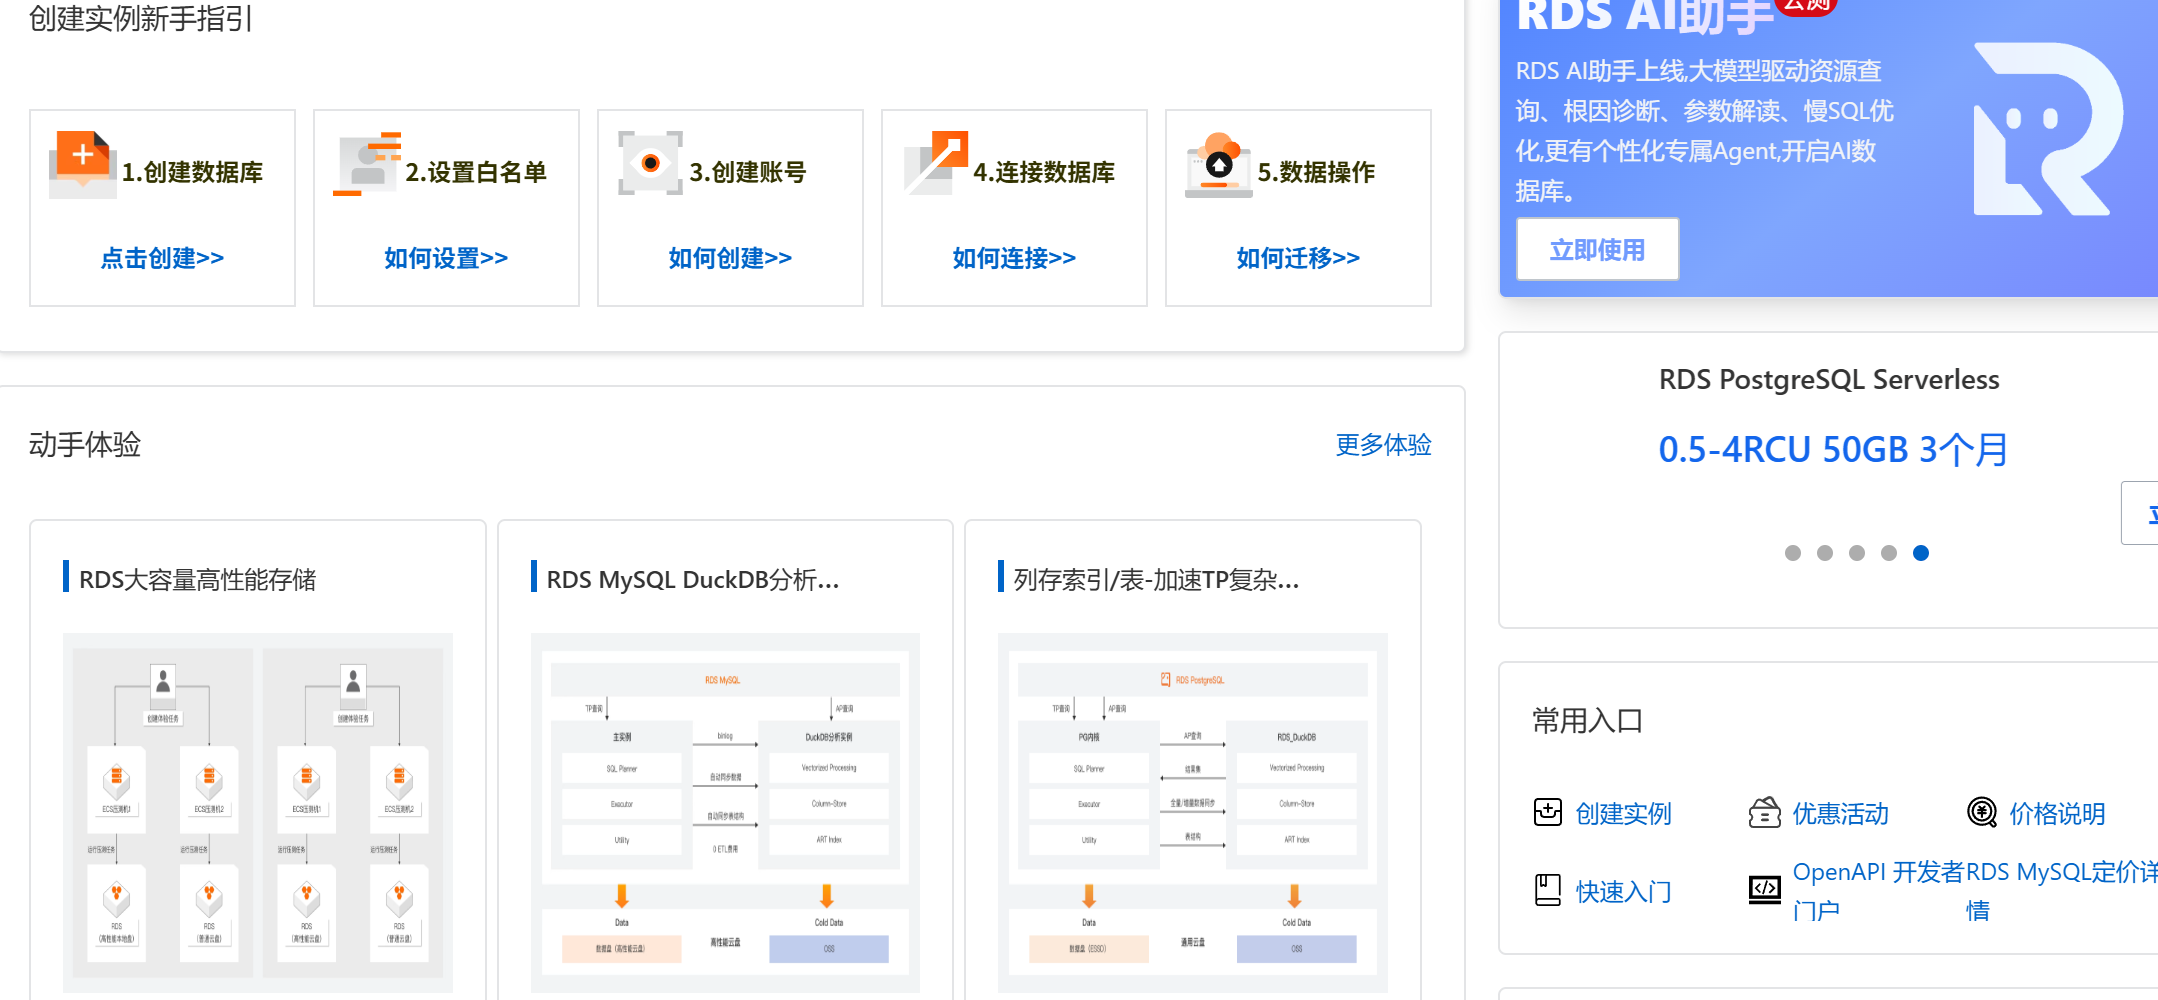Image resolution: width=2158 pixels, height=1000 pixels.
Task: Open the 如何设置>> link
Action: click(x=446, y=258)
